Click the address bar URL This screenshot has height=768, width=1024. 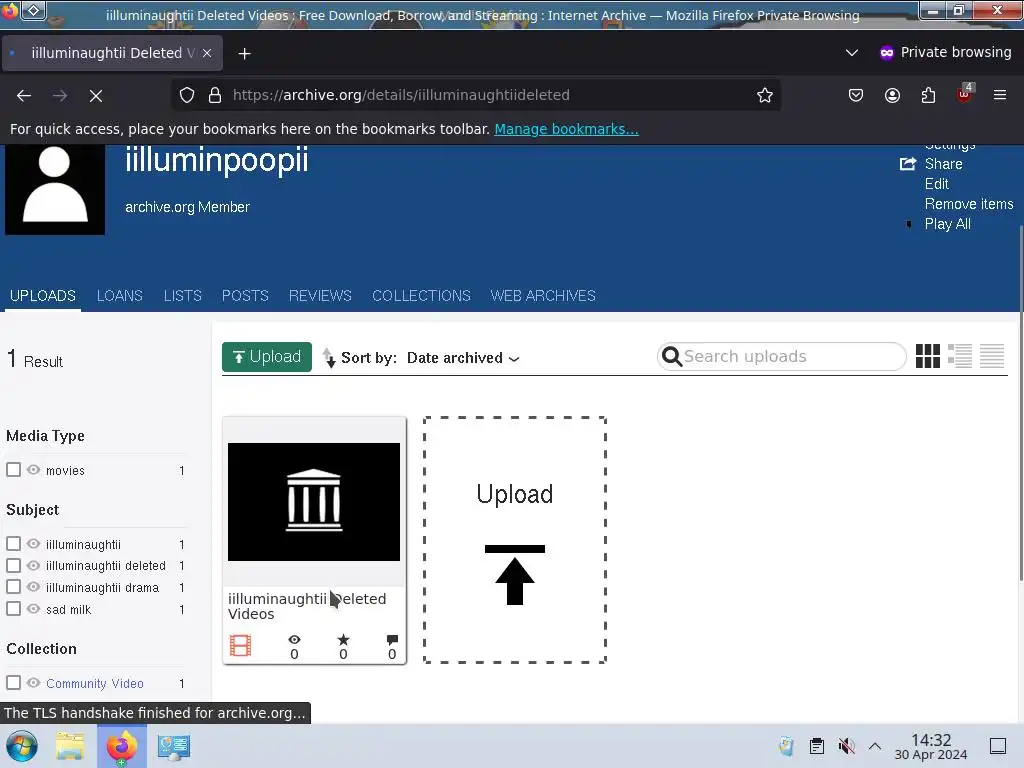click(x=401, y=95)
